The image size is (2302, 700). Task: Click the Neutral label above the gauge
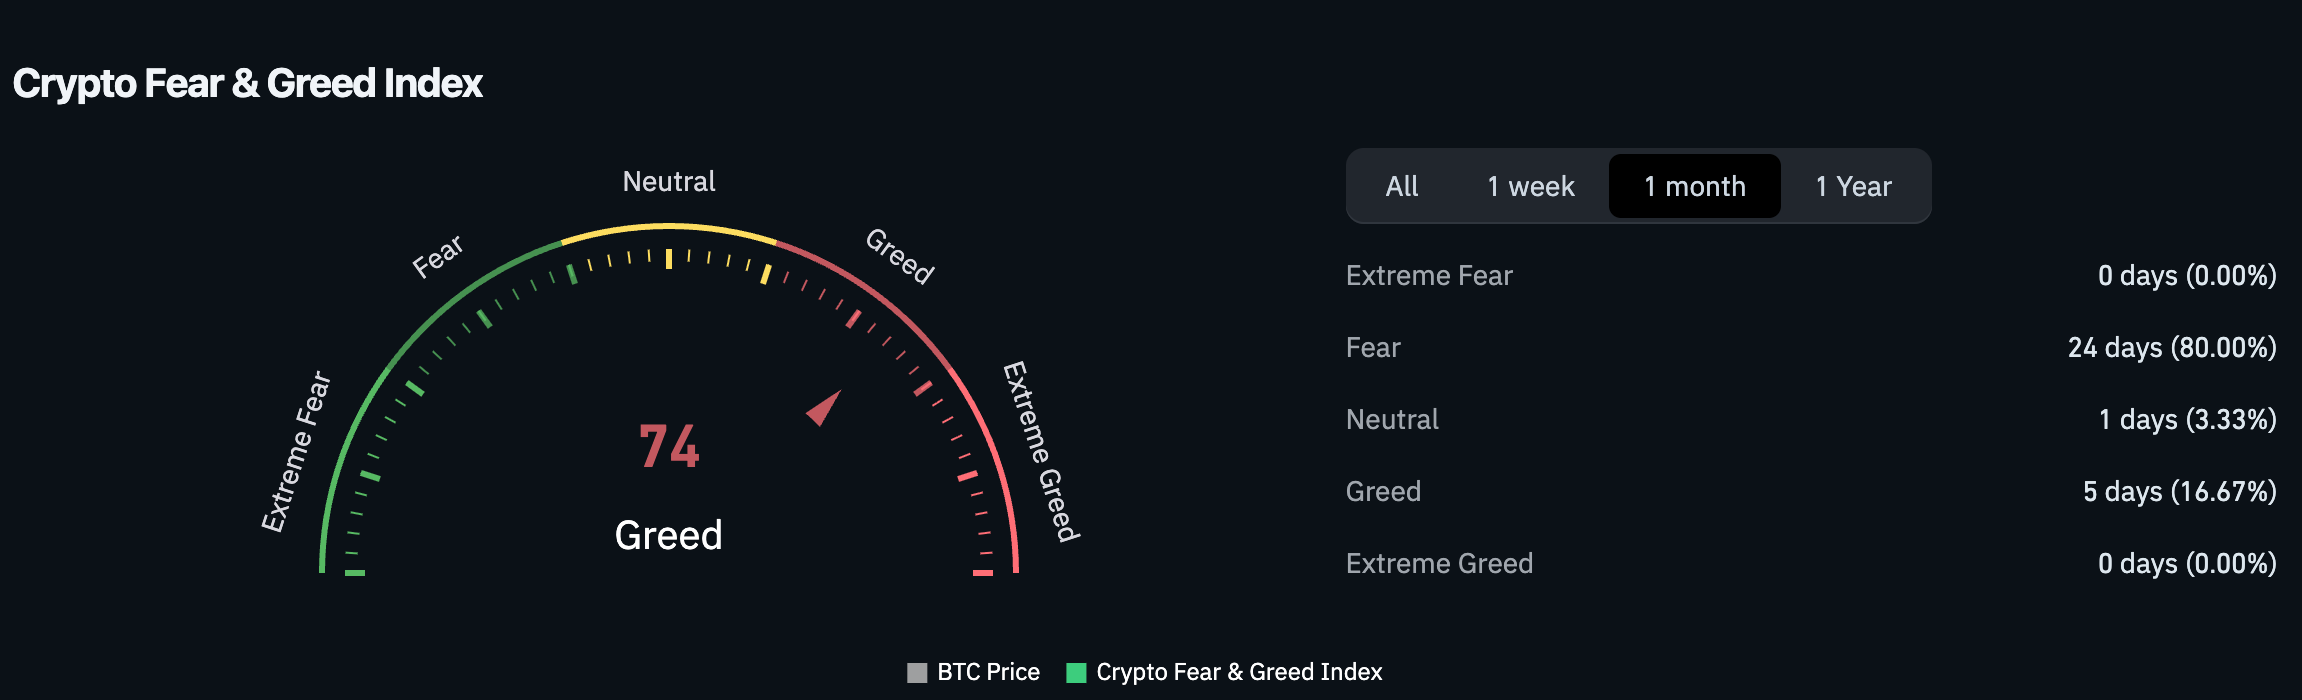669,181
